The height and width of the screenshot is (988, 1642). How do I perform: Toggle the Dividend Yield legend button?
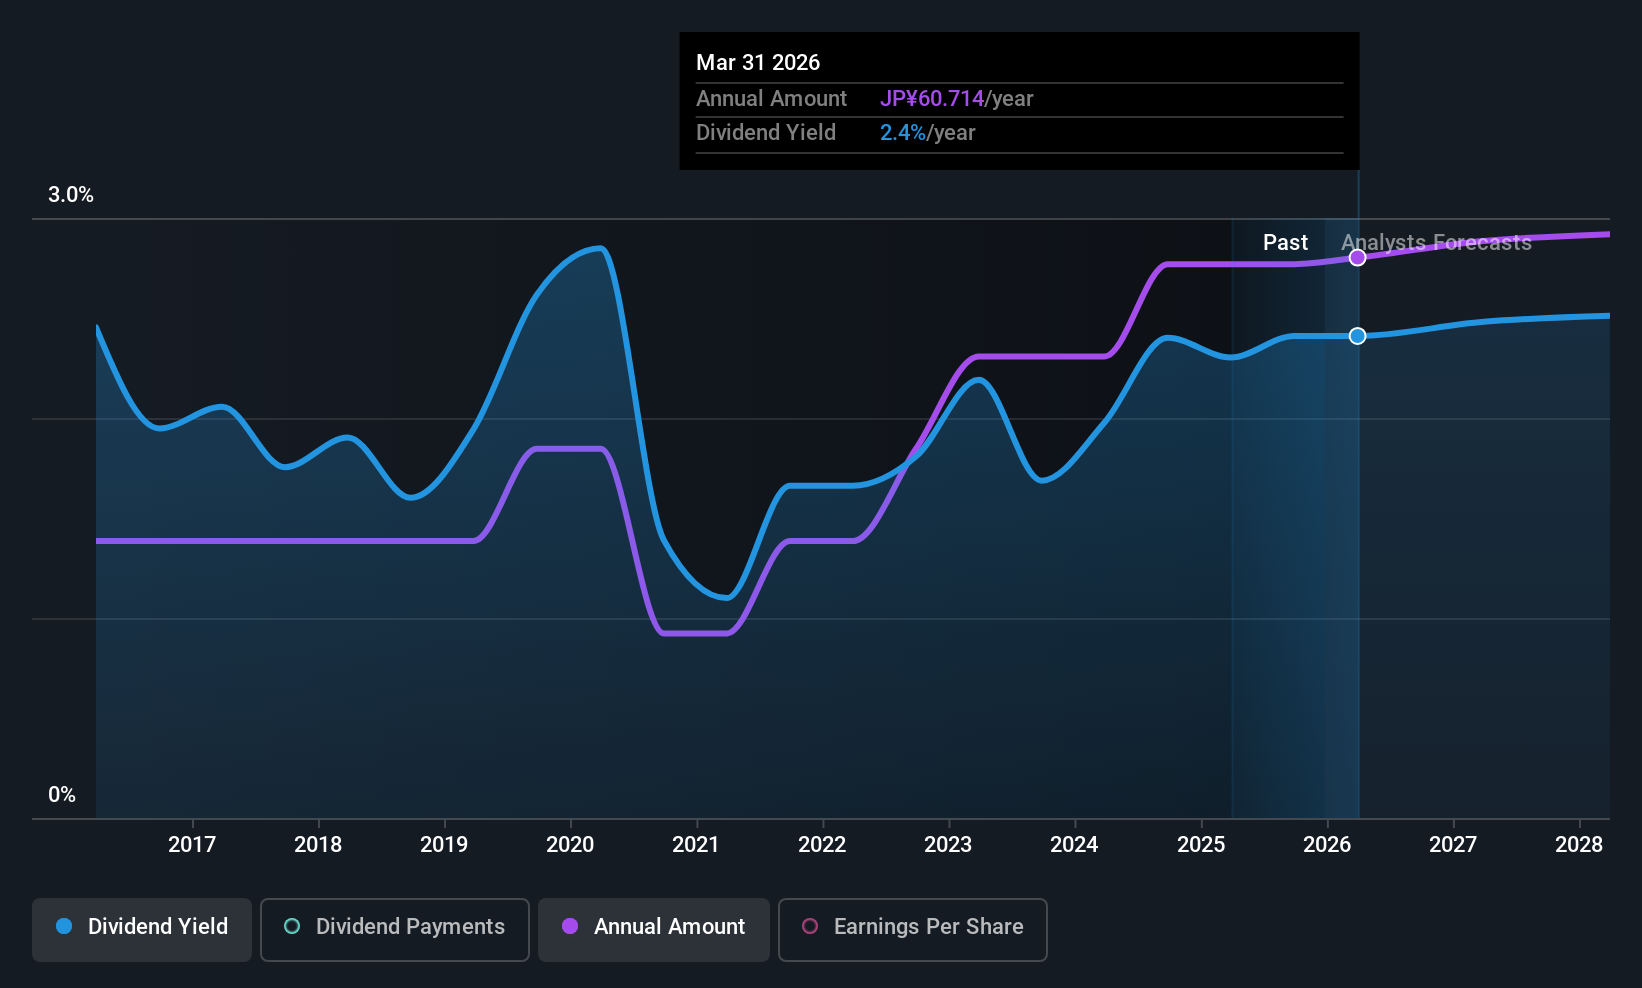[142, 929]
